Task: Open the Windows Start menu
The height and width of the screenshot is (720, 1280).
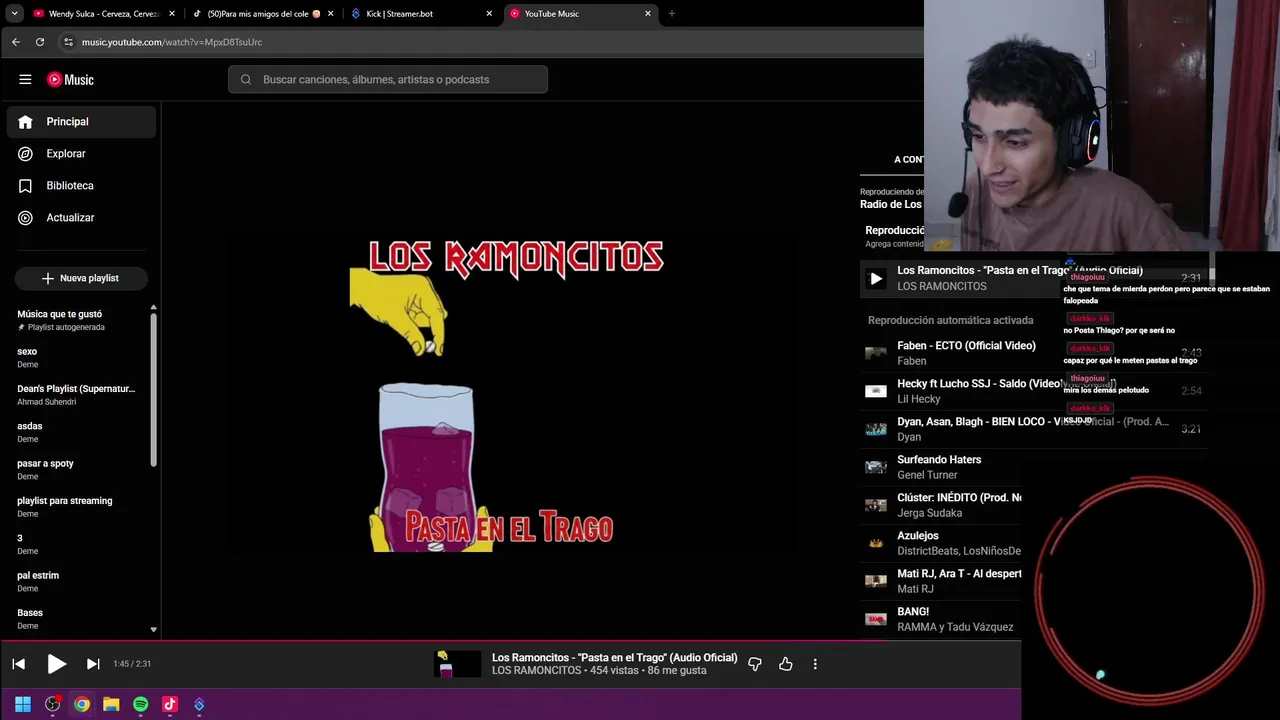Action: (23, 704)
